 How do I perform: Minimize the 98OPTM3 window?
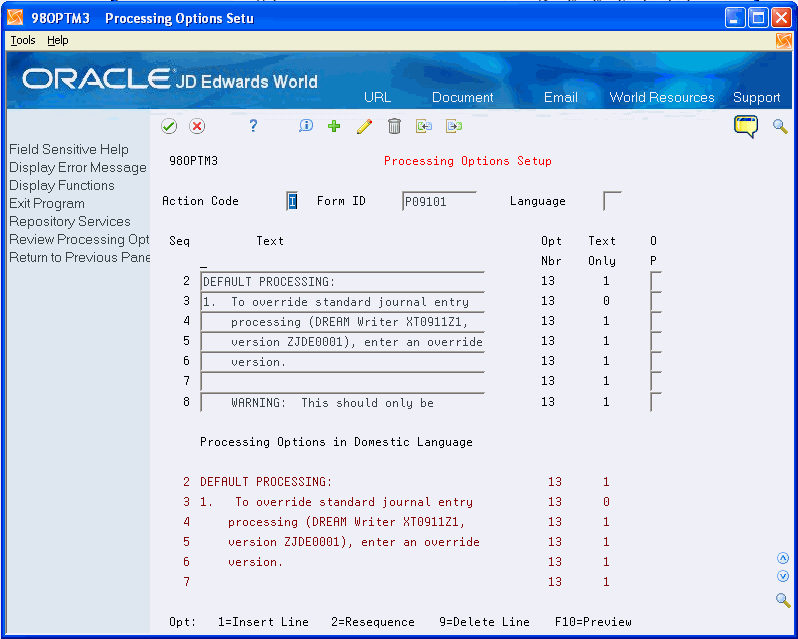(735, 18)
